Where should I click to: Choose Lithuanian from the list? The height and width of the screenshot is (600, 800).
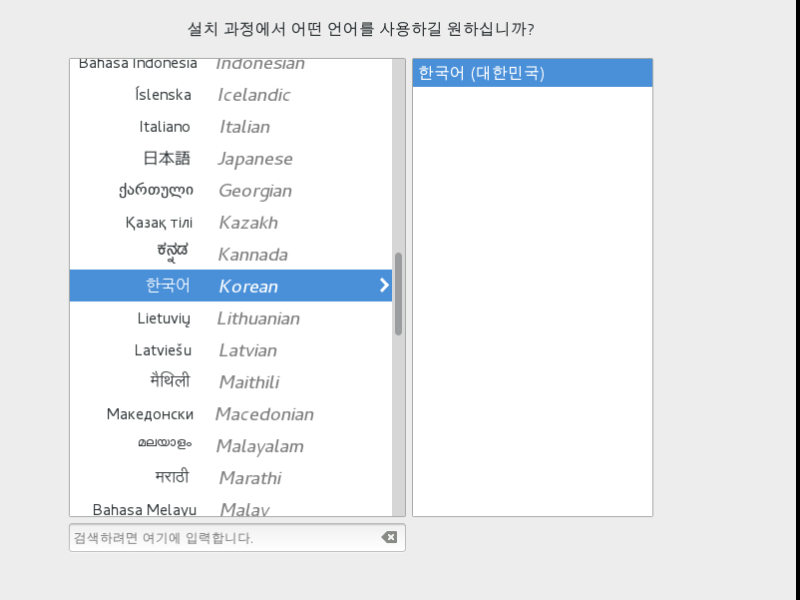[231, 318]
